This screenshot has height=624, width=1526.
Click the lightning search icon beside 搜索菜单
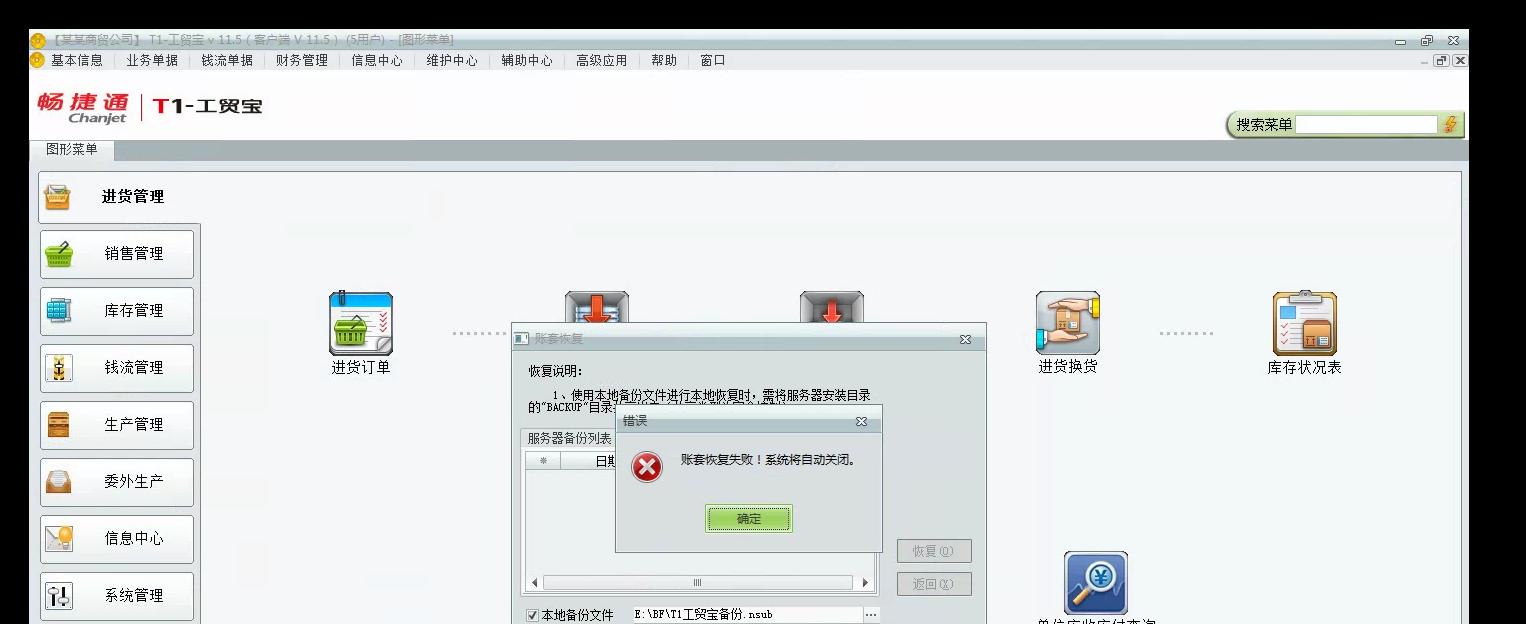pos(1452,124)
